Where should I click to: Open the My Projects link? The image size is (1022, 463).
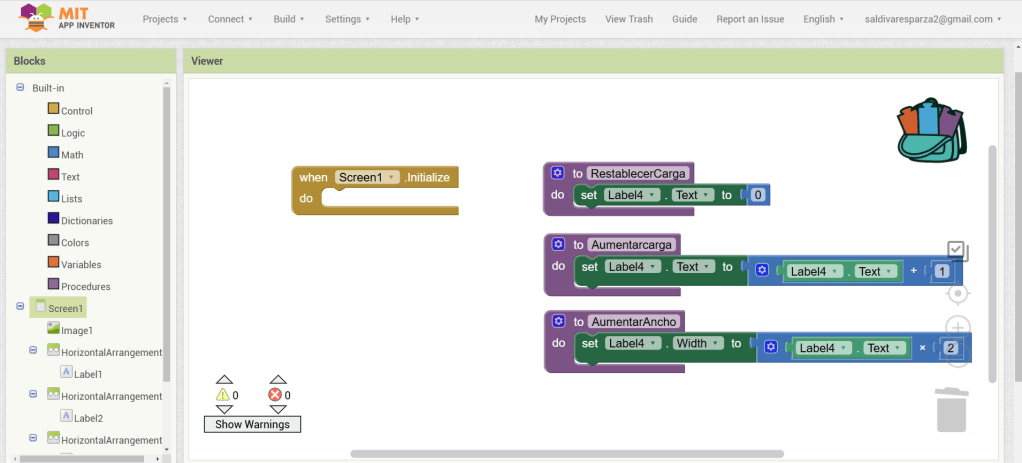point(560,19)
